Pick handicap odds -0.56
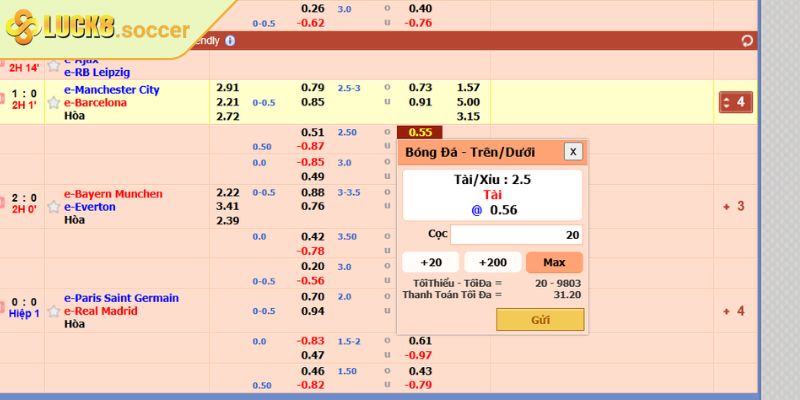Viewport: 800px width, 400px height. pos(311,281)
